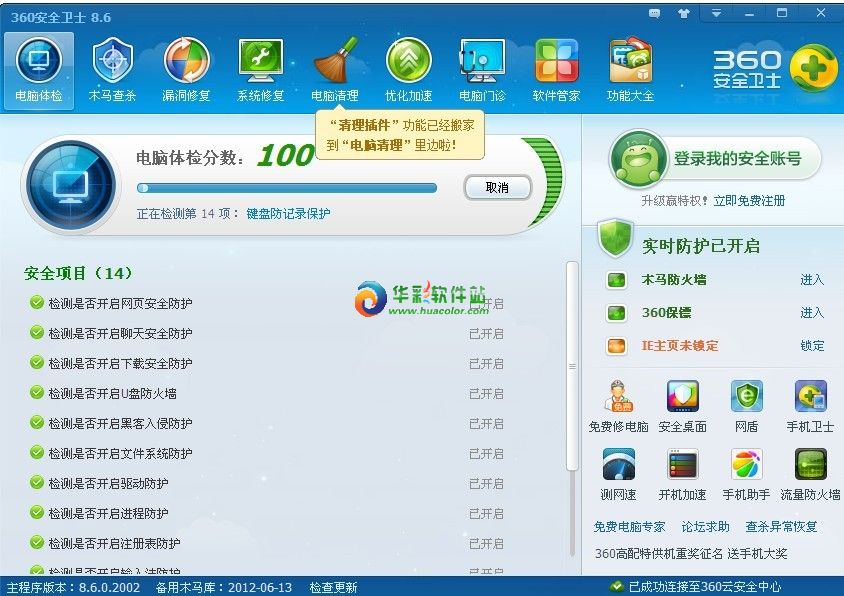Click 登录我的安全账号 login button
This screenshot has width=844, height=596.
[x=737, y=158]
